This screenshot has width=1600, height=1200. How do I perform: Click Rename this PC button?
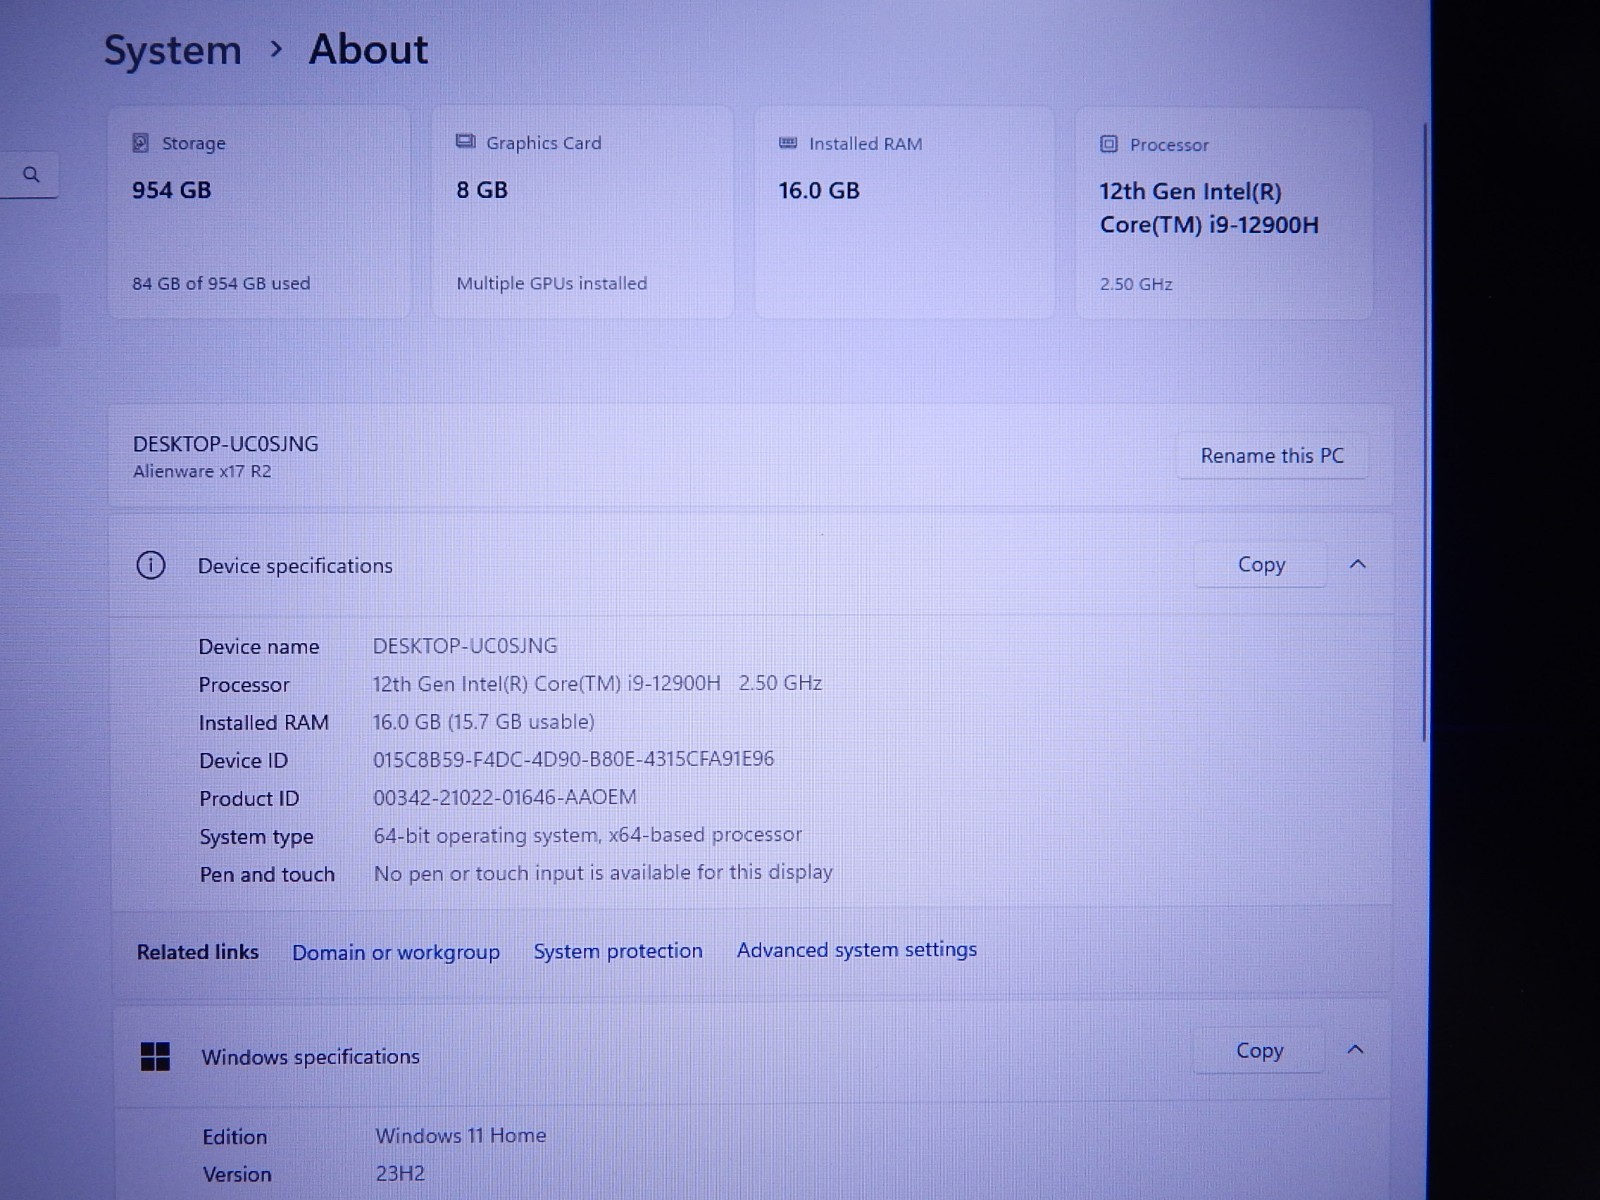[1272, 456]
